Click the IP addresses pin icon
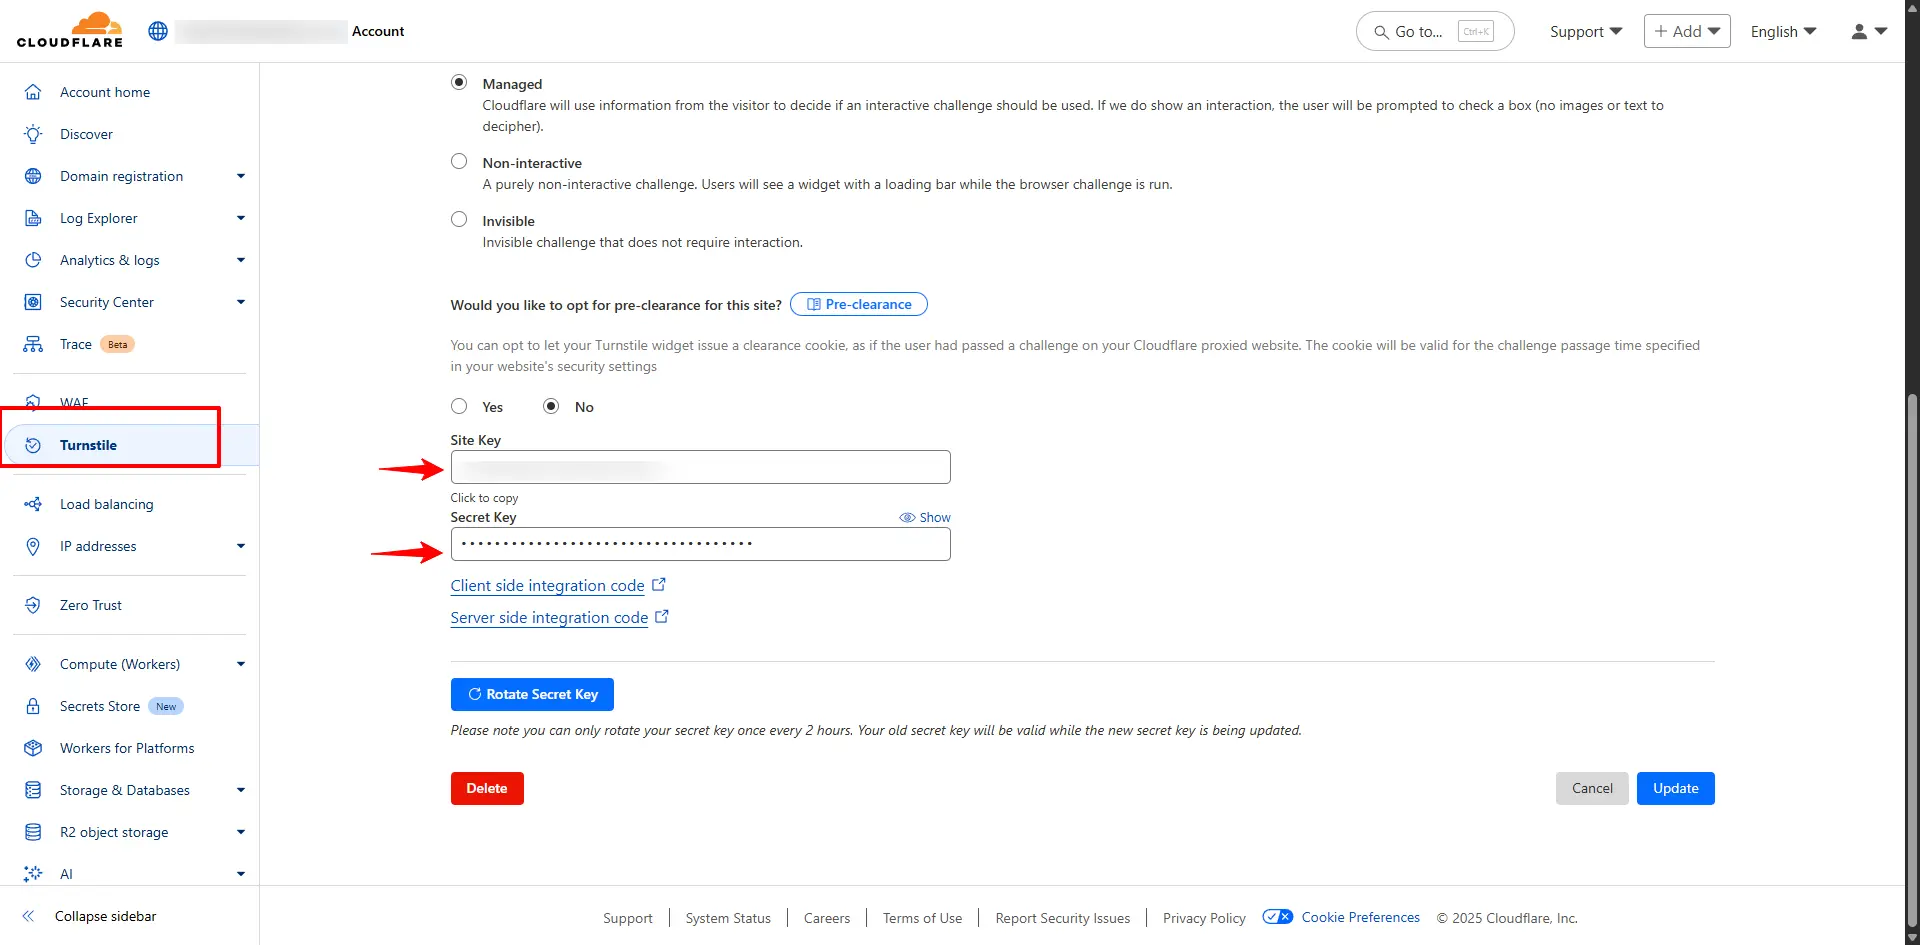 (33, 546)
